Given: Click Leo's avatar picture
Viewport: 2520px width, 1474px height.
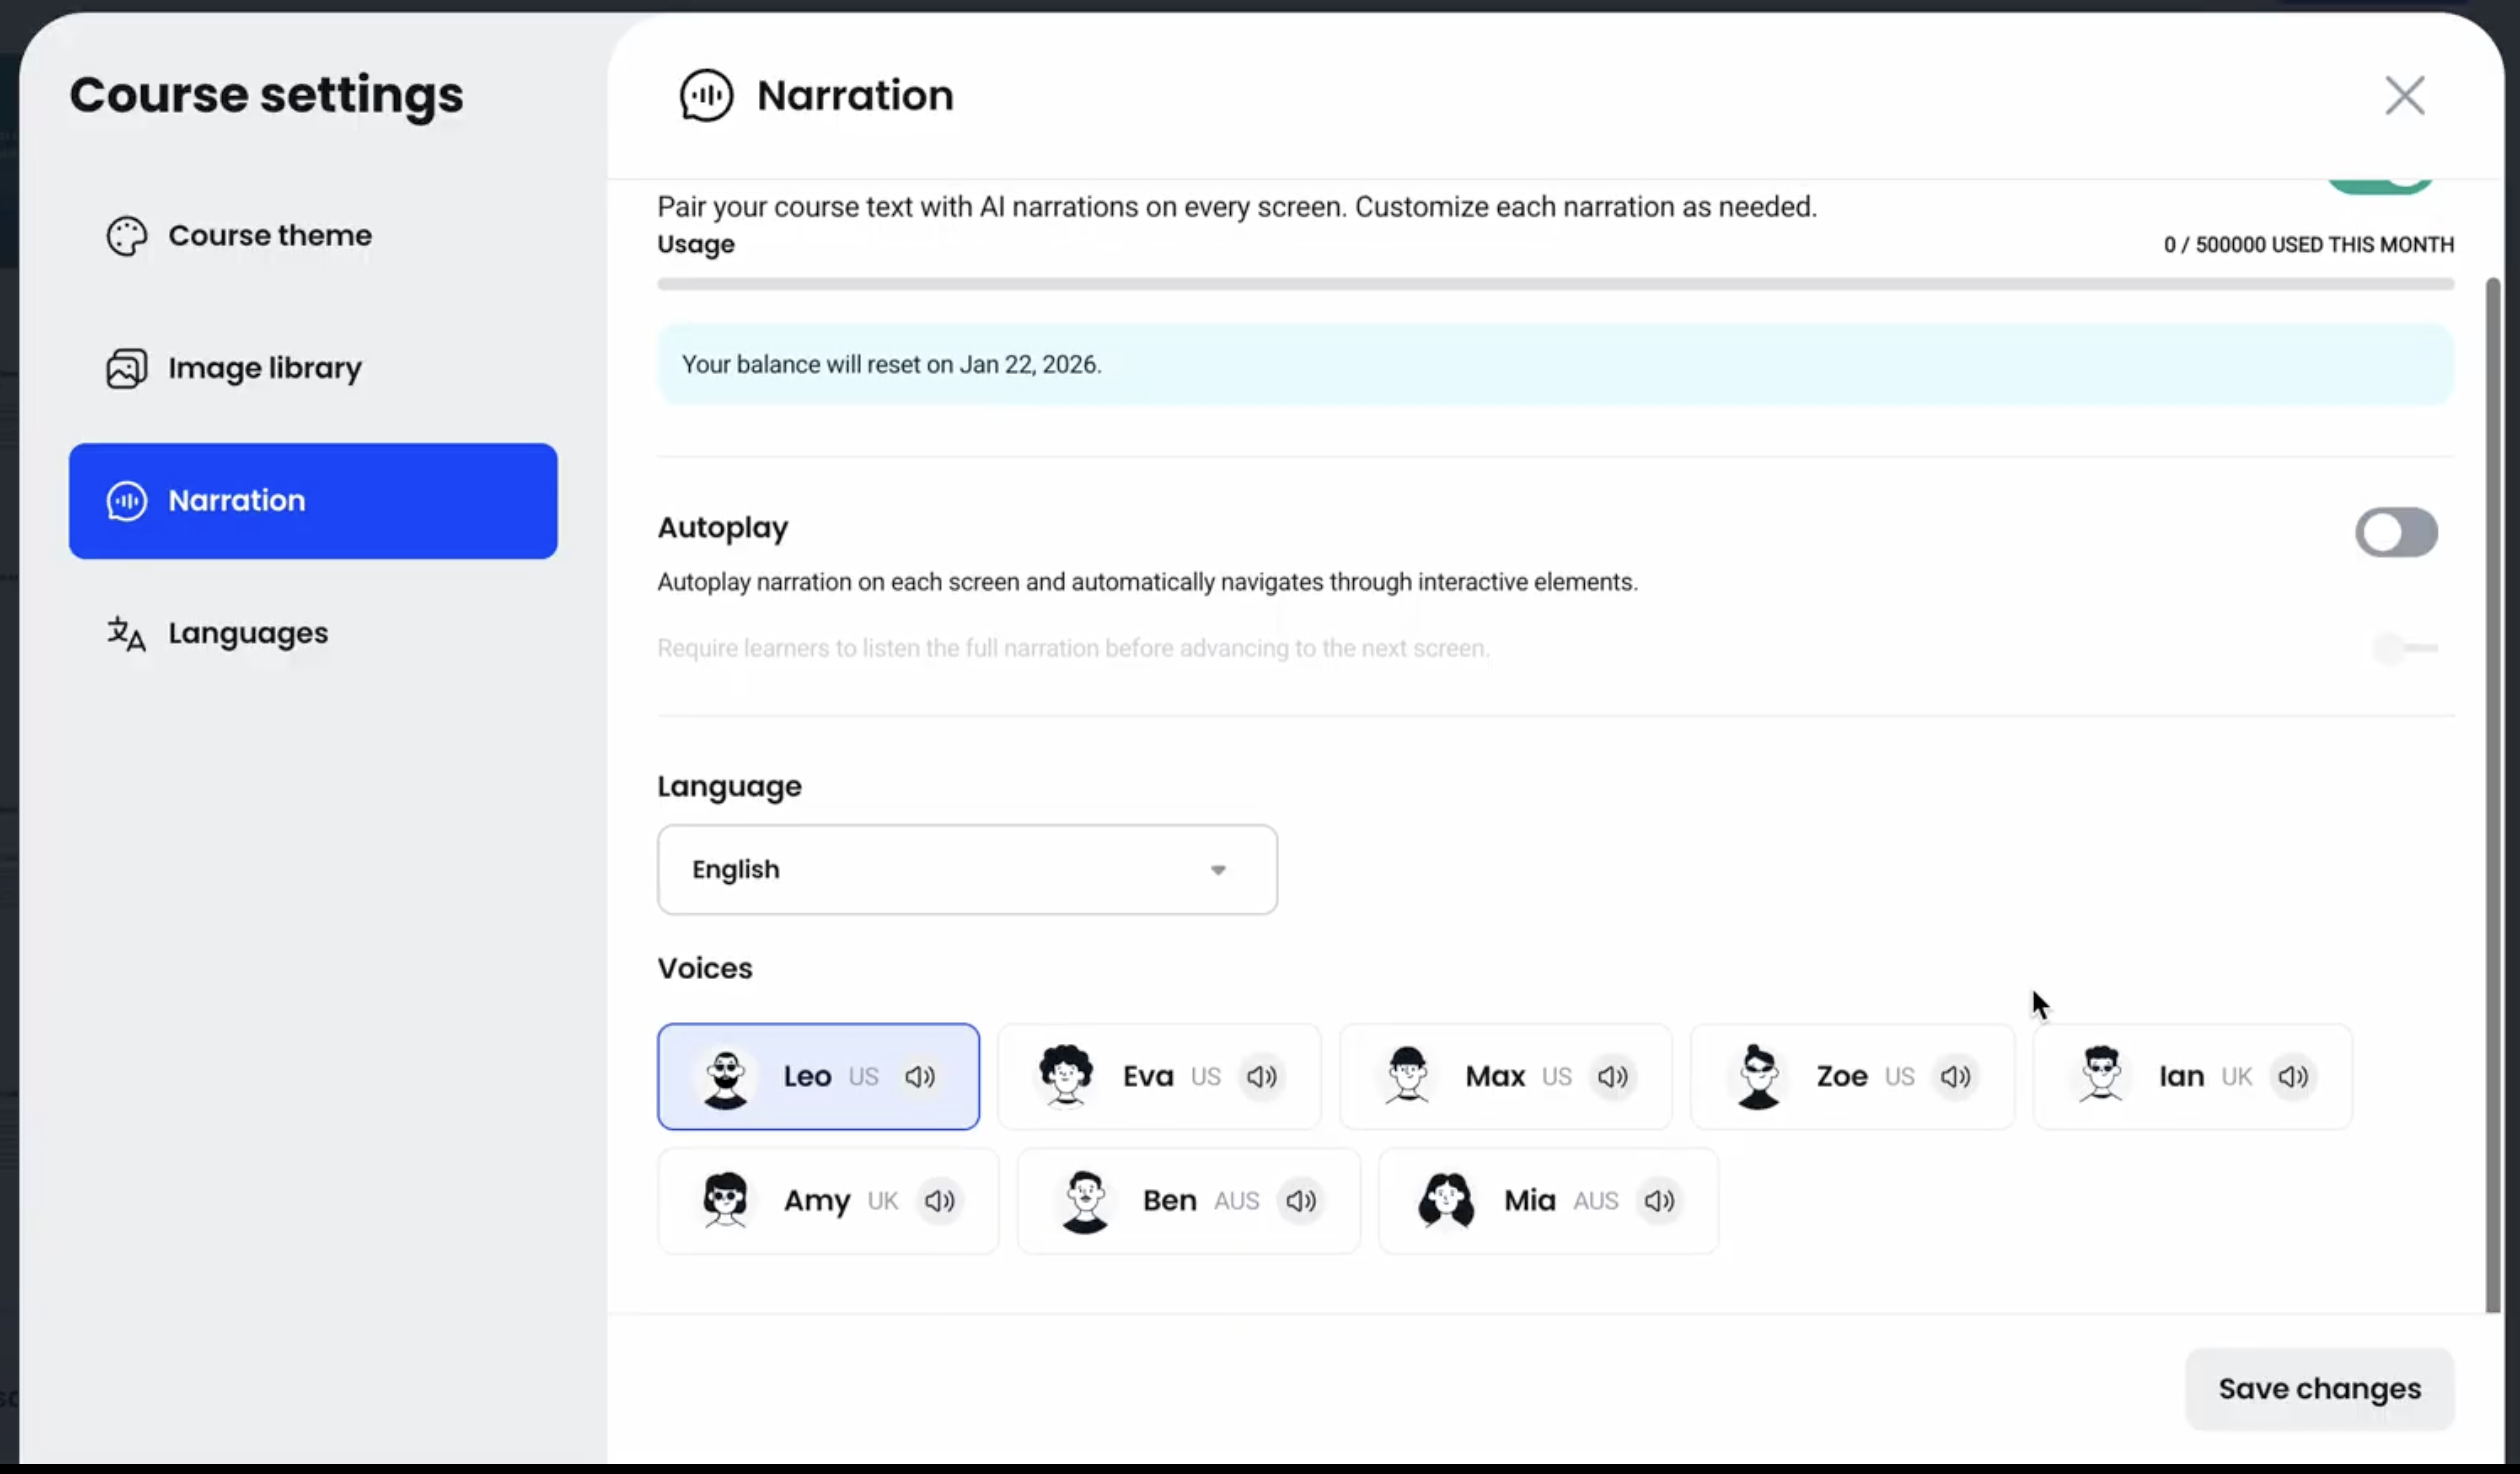Looking at the screenshot, I should point(726,1078).
